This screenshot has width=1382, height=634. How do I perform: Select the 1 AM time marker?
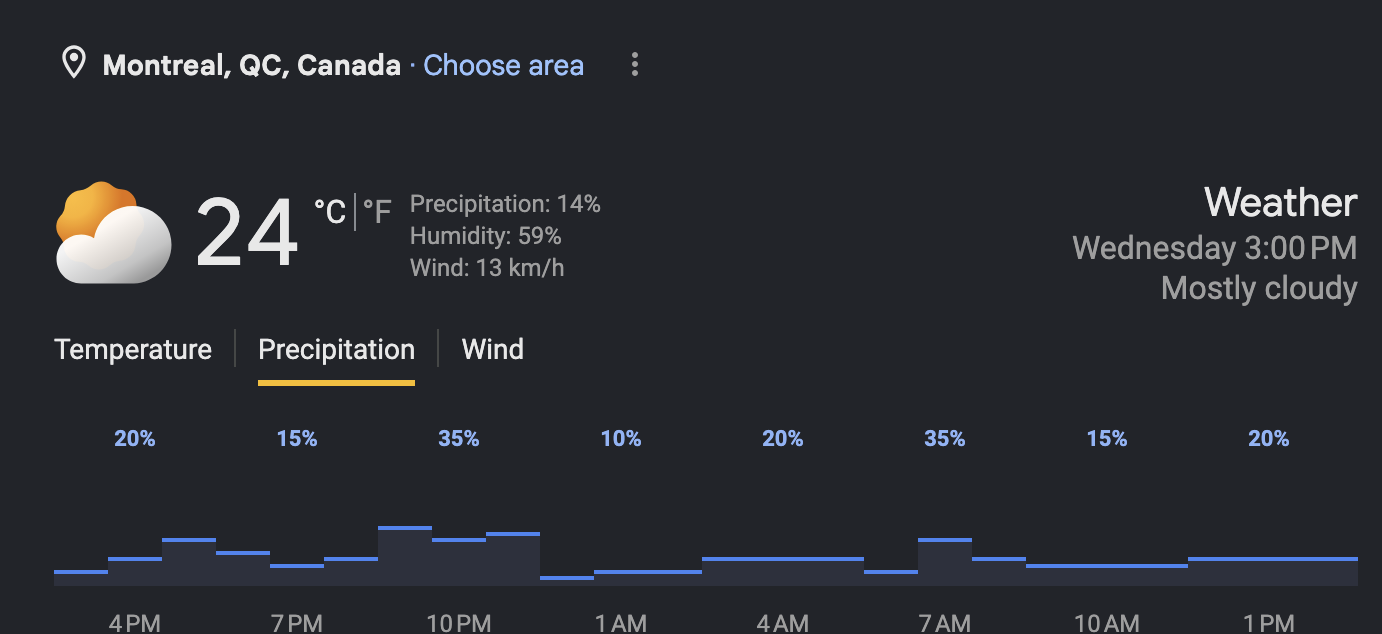(621, 623)
